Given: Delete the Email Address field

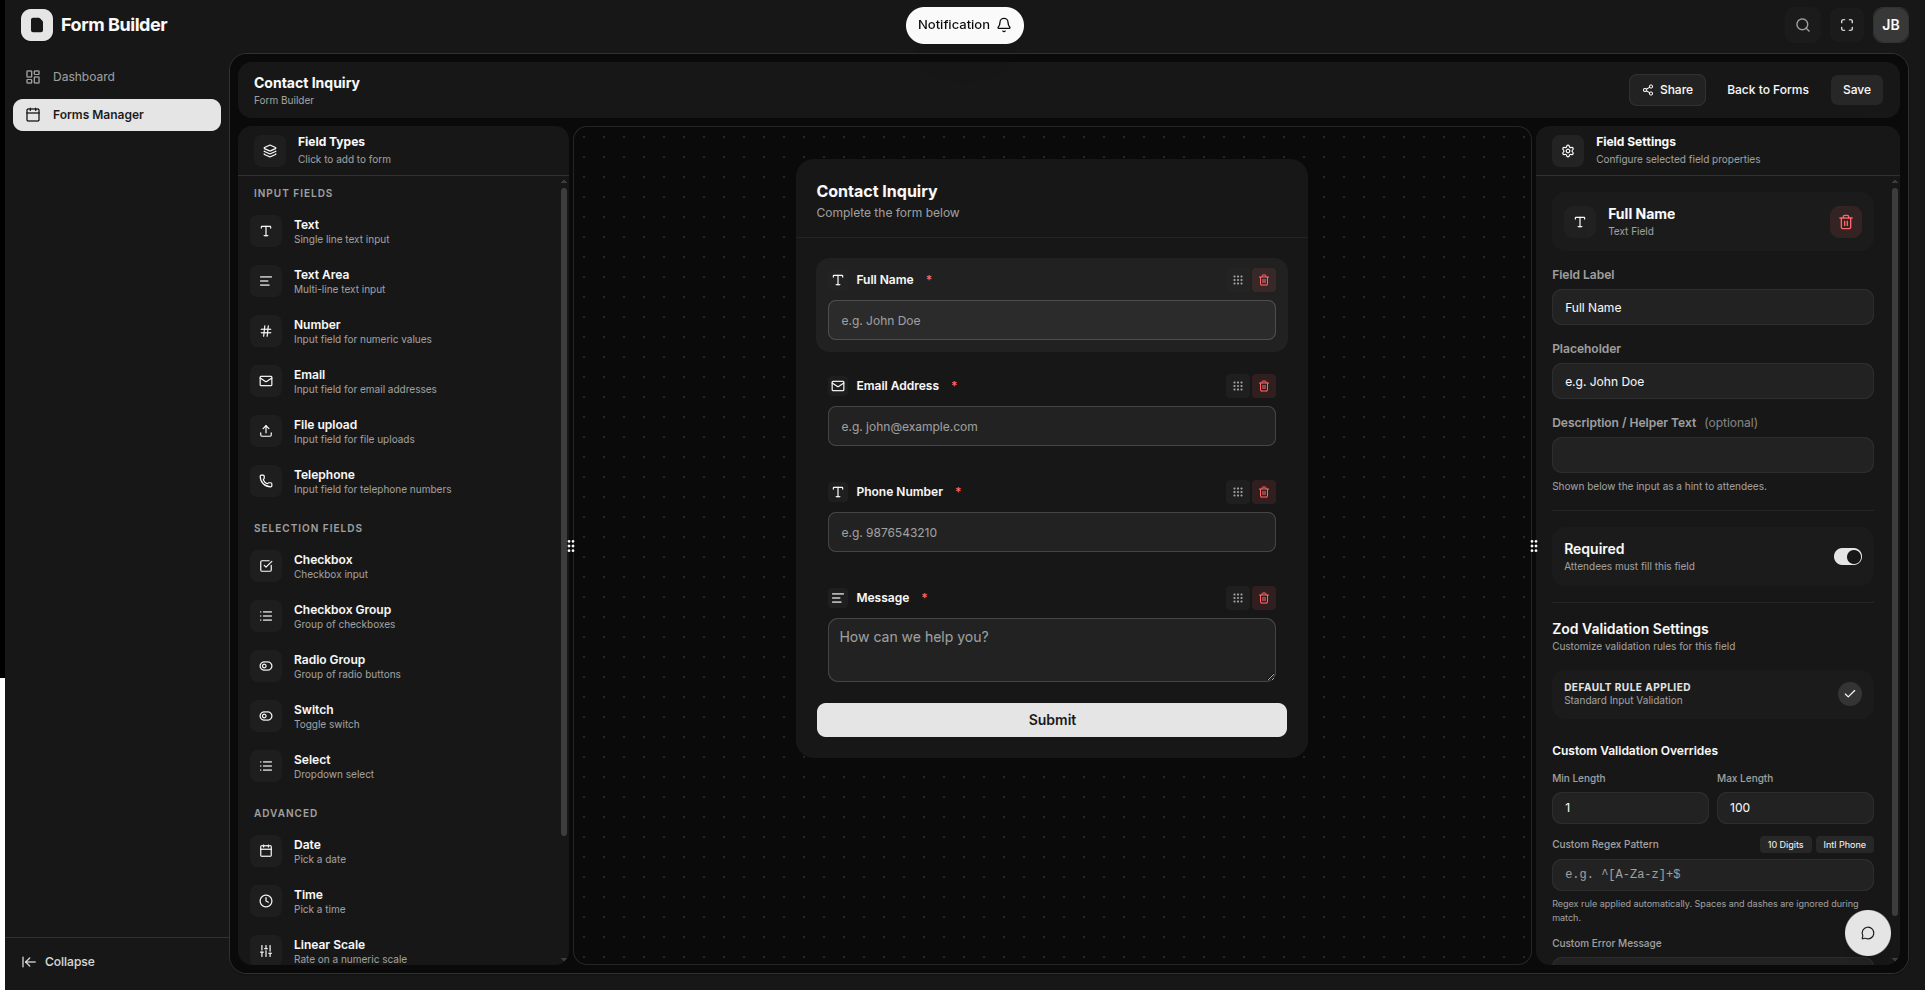Looking at the screenshot, I should (1264, 386).
